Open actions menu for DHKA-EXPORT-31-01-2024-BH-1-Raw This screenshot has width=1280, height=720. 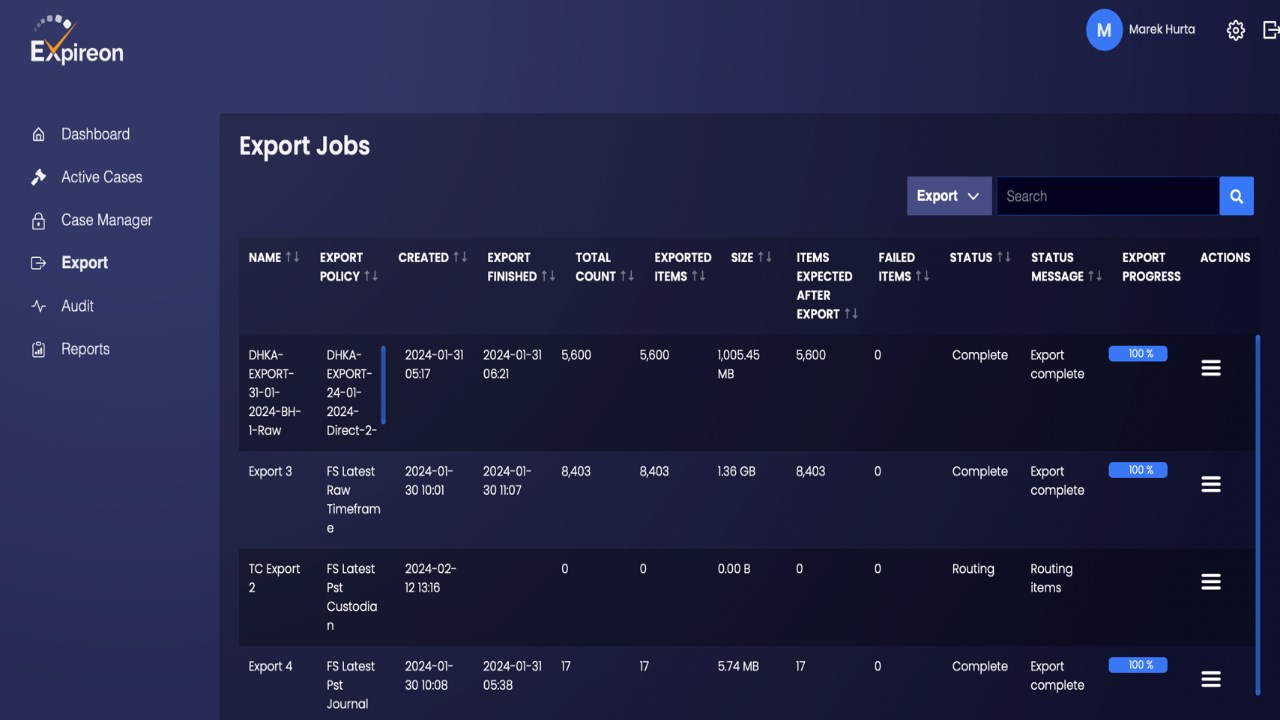coord(1211,368)
